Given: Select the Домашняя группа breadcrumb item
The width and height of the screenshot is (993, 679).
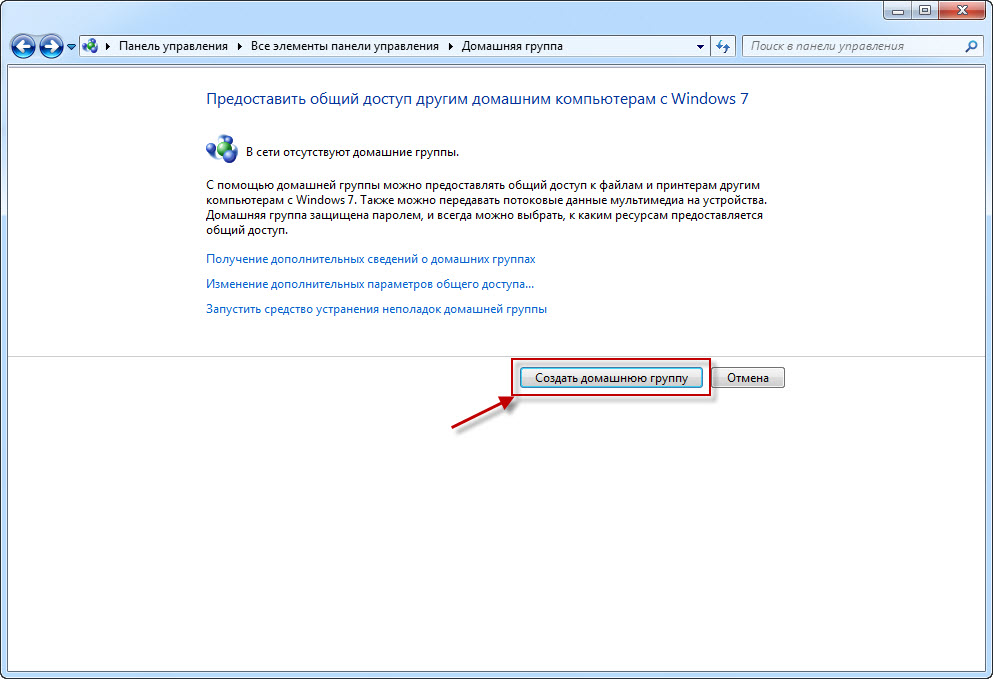Looking at the screenshot, I should point(511,46).
